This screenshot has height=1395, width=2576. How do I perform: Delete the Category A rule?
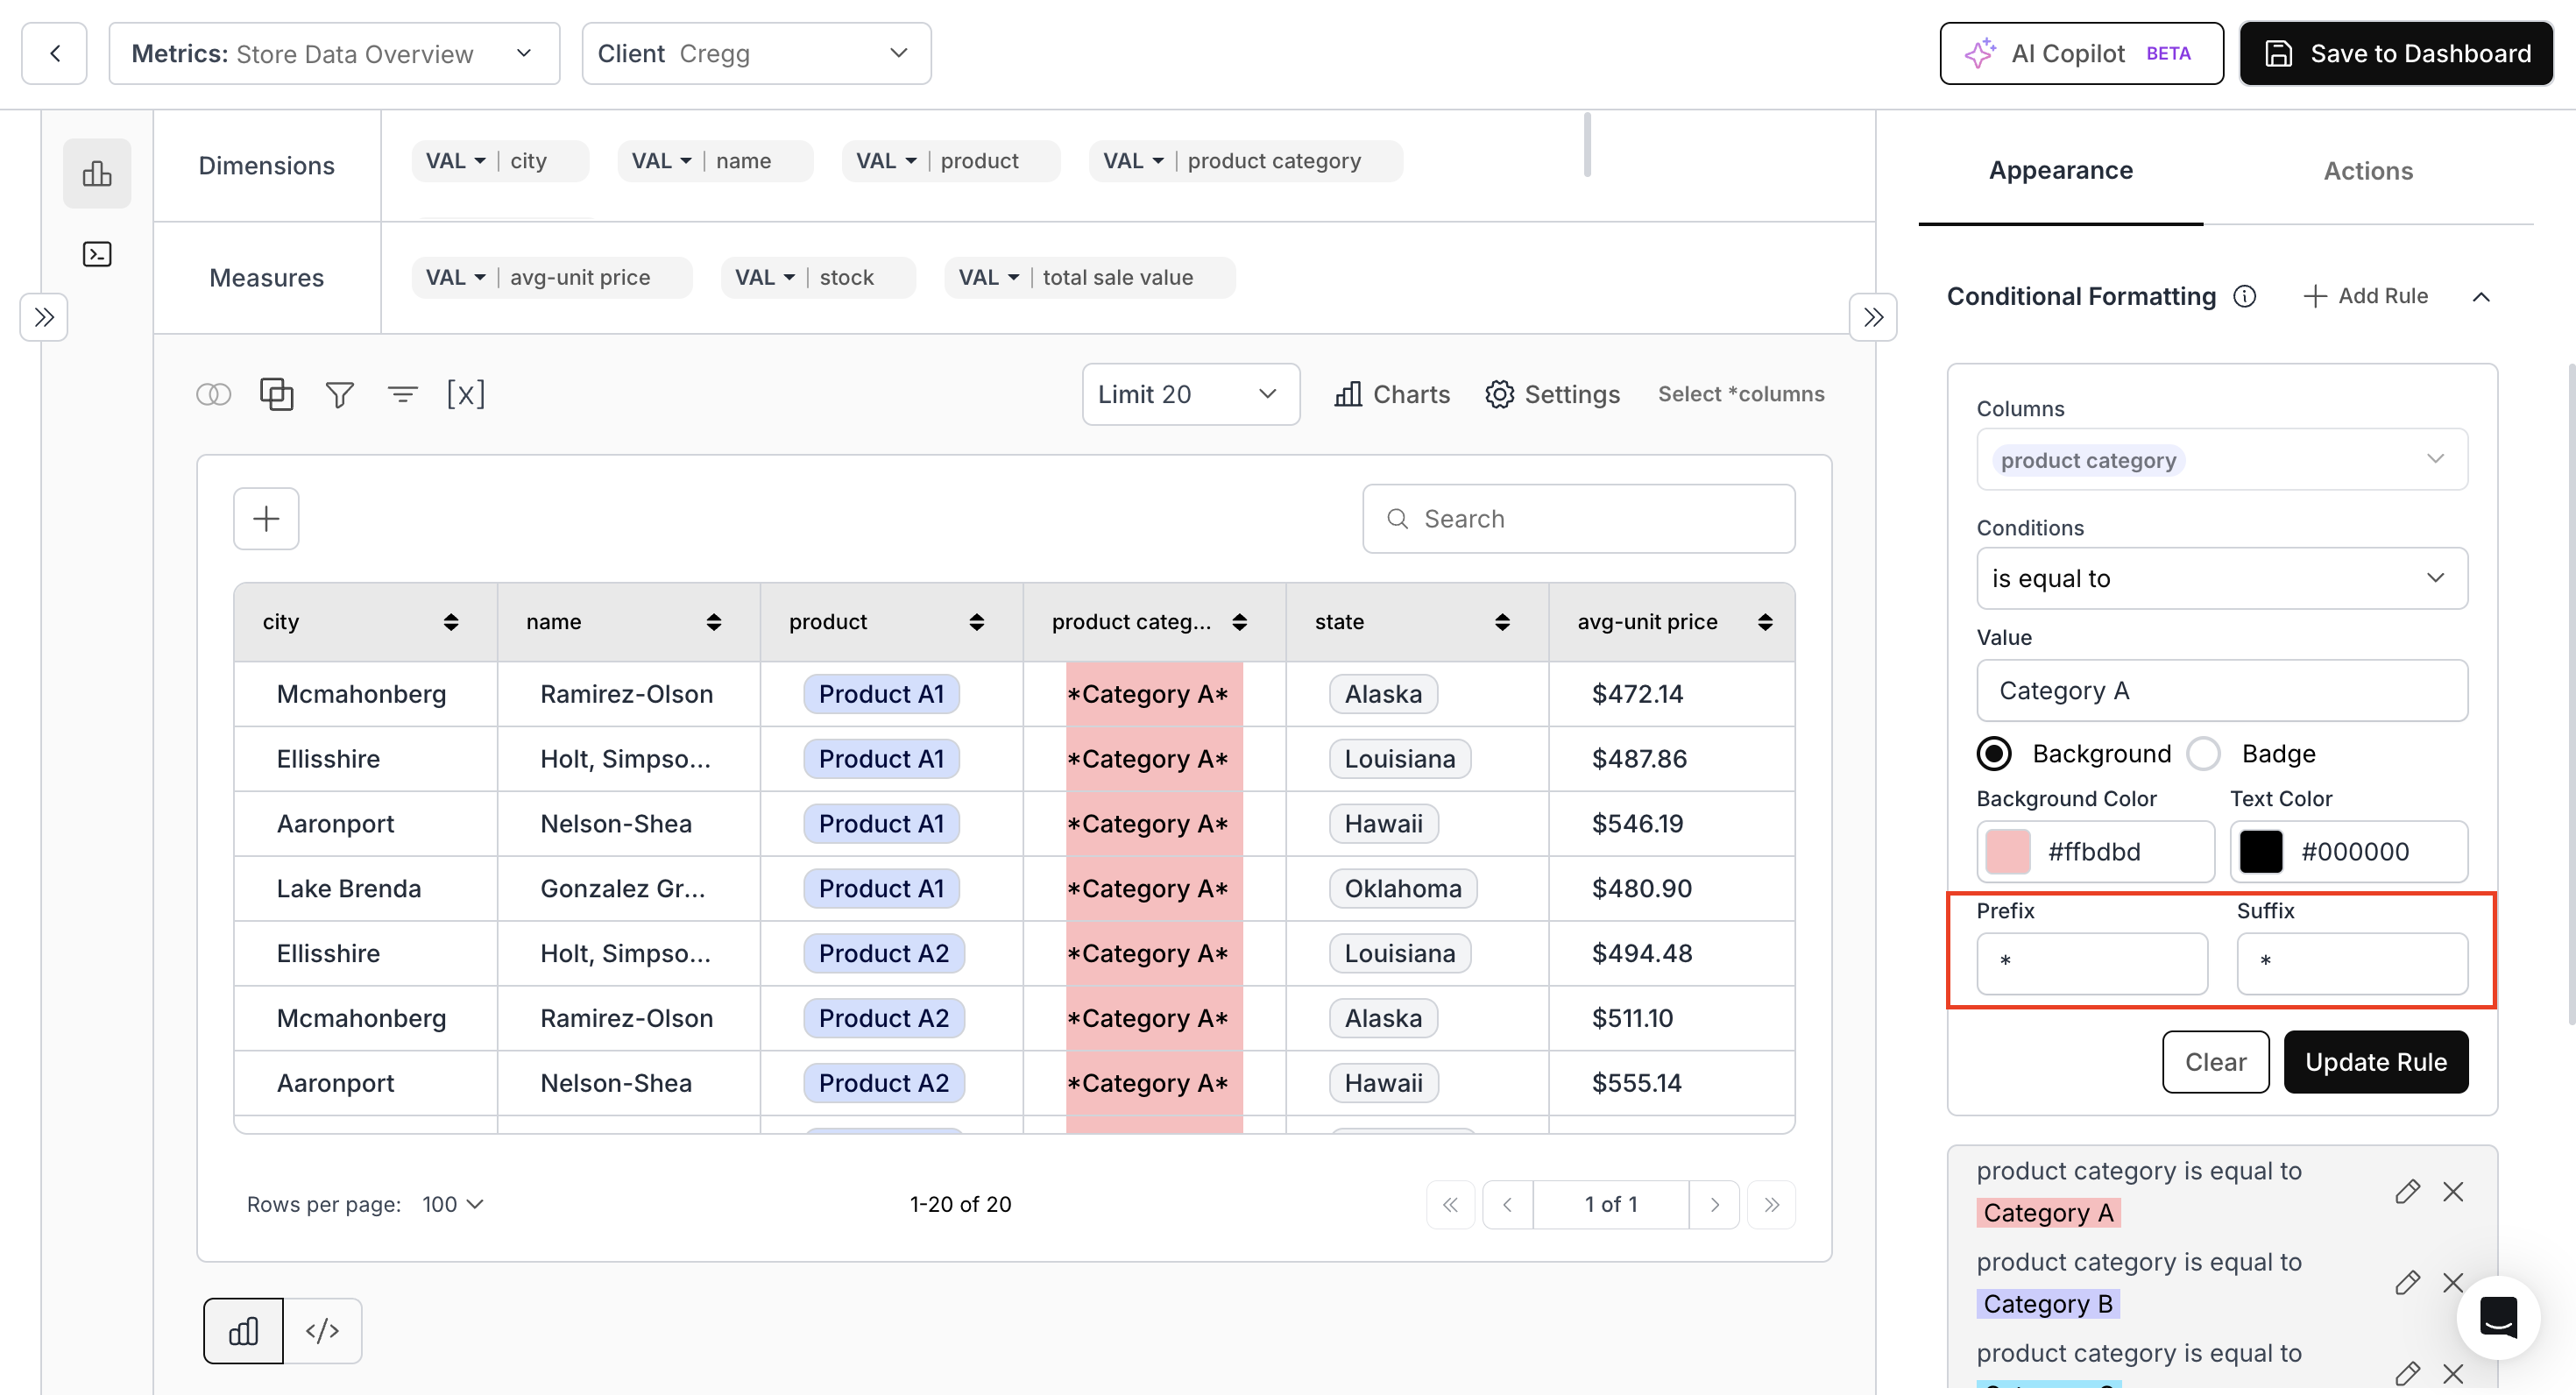point(2453,1191)
